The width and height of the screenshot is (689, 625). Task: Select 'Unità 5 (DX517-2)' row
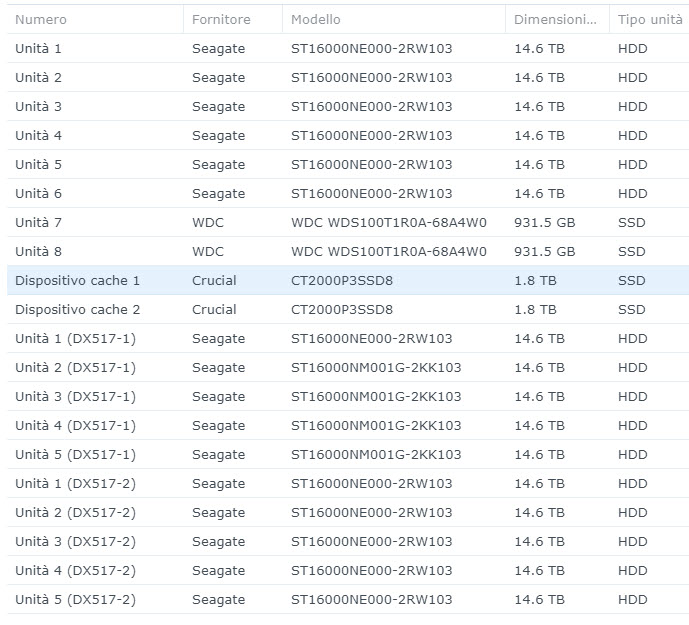348,600
